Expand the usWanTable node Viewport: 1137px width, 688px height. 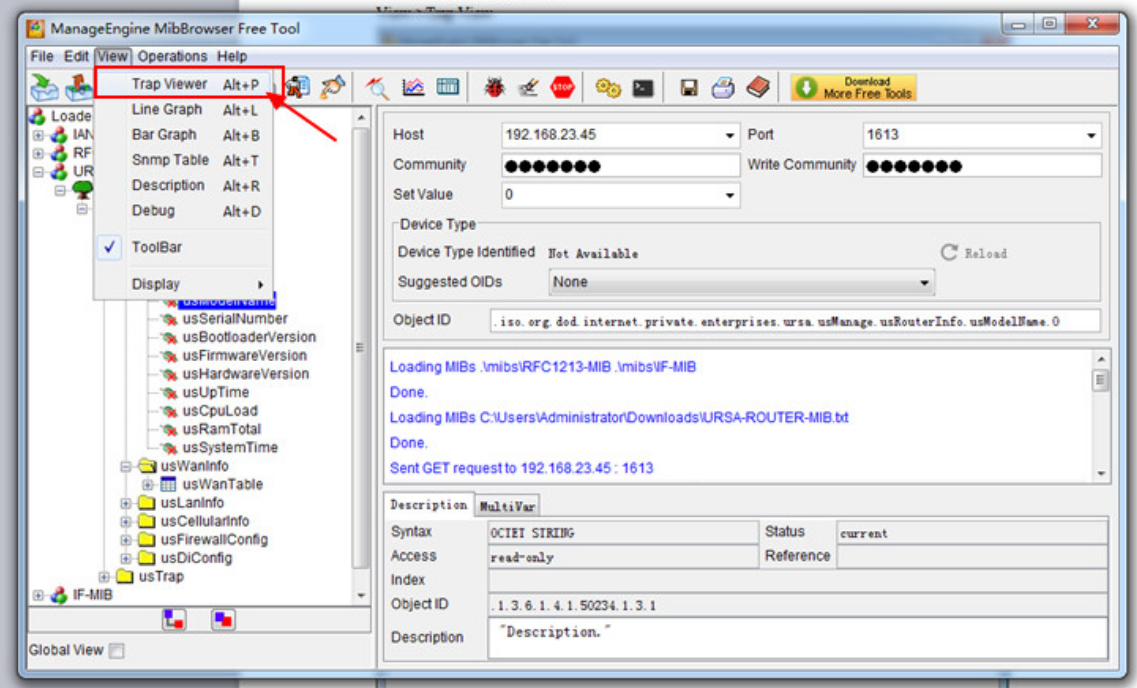[x=147, y=484]
